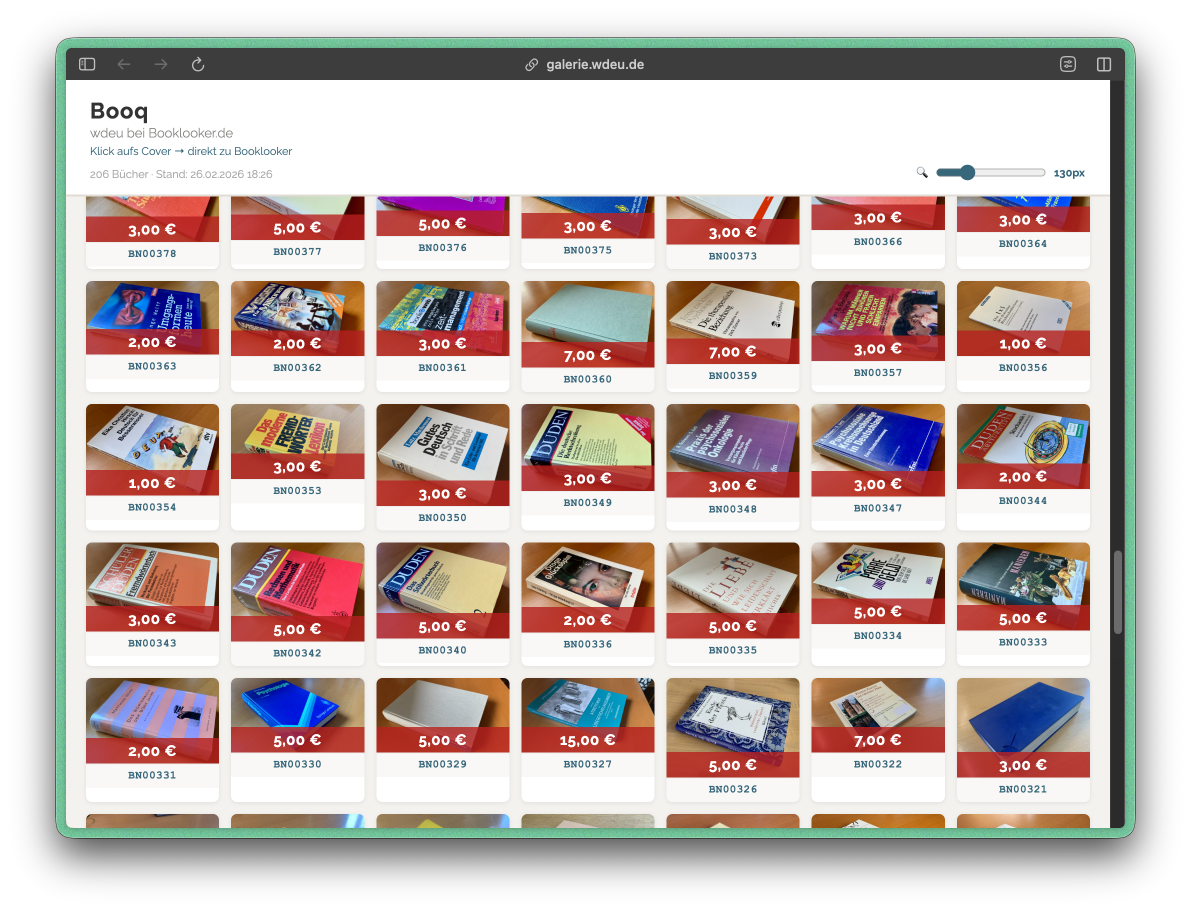Open the white book cover BN00329
The height and width of the screenshot is (912, 1191).
coord(442,715)
